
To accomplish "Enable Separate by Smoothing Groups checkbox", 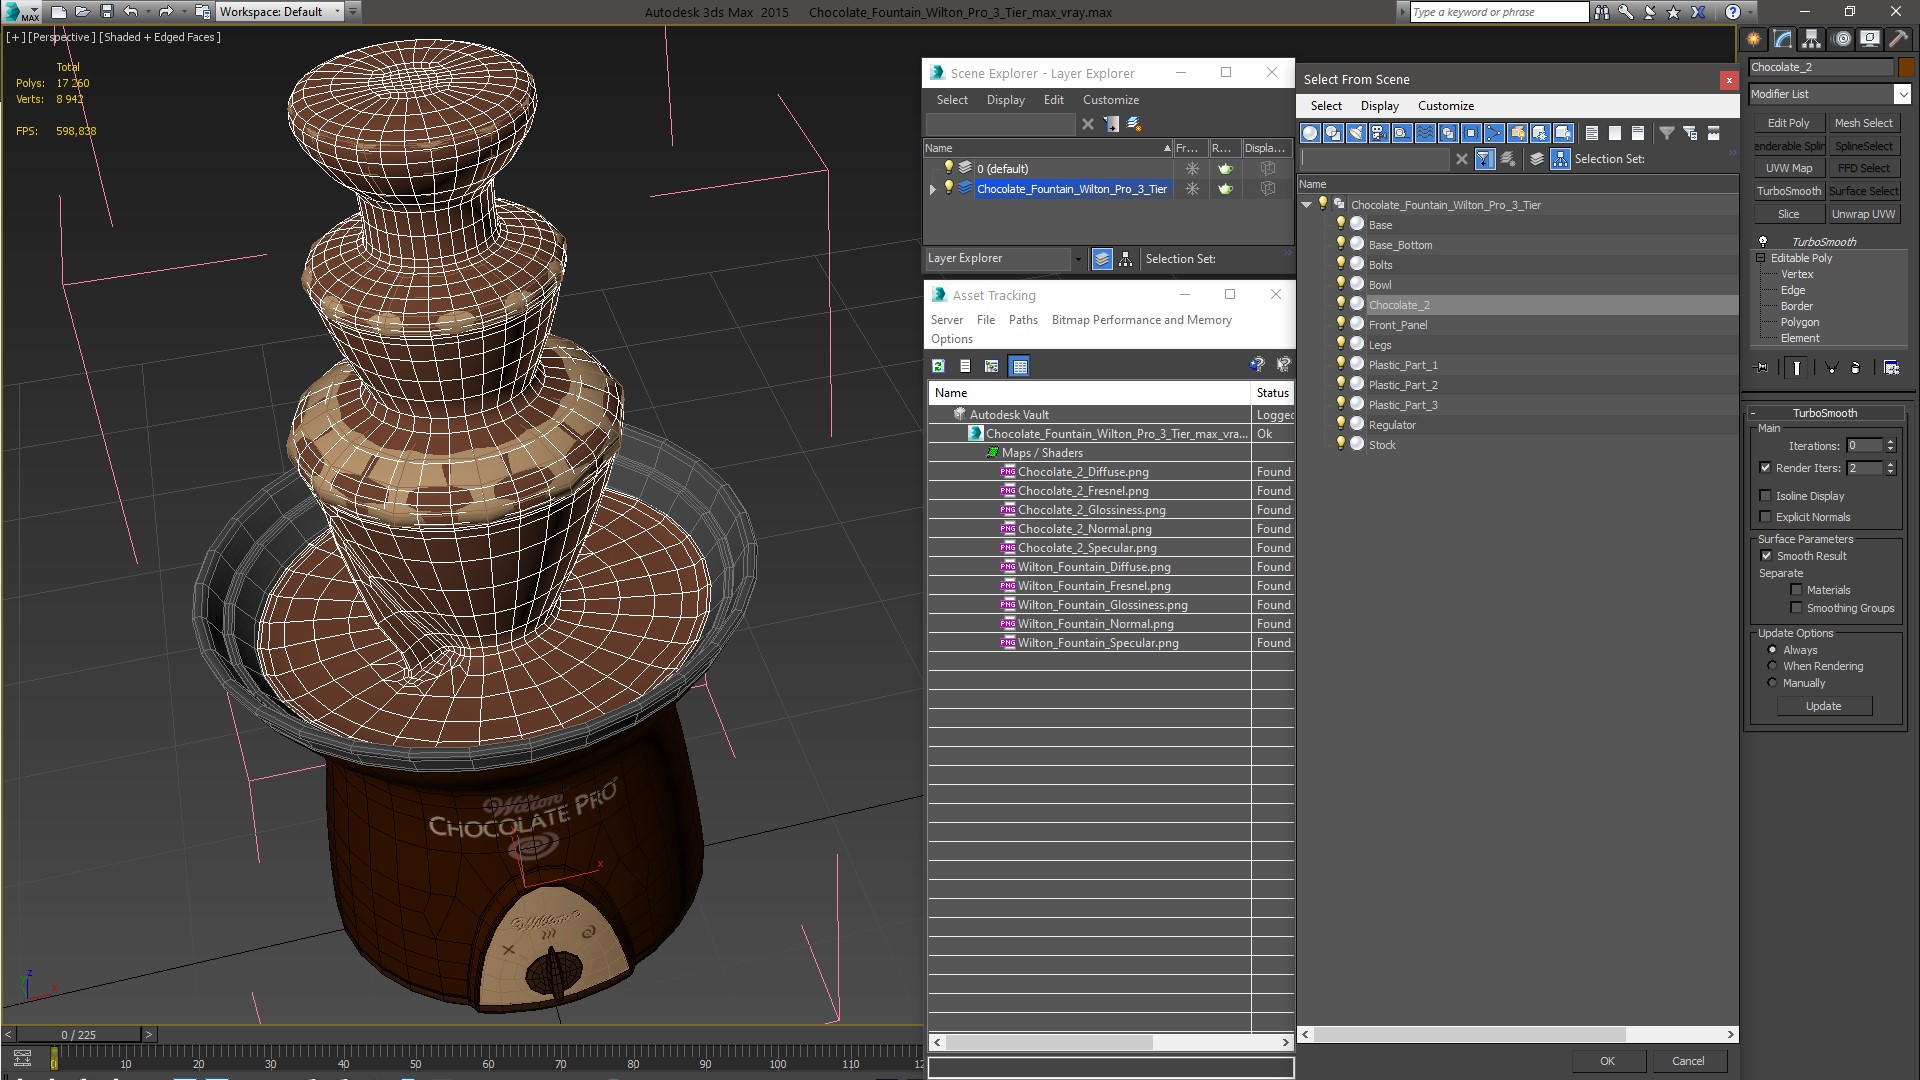I will pos(1796,608).
